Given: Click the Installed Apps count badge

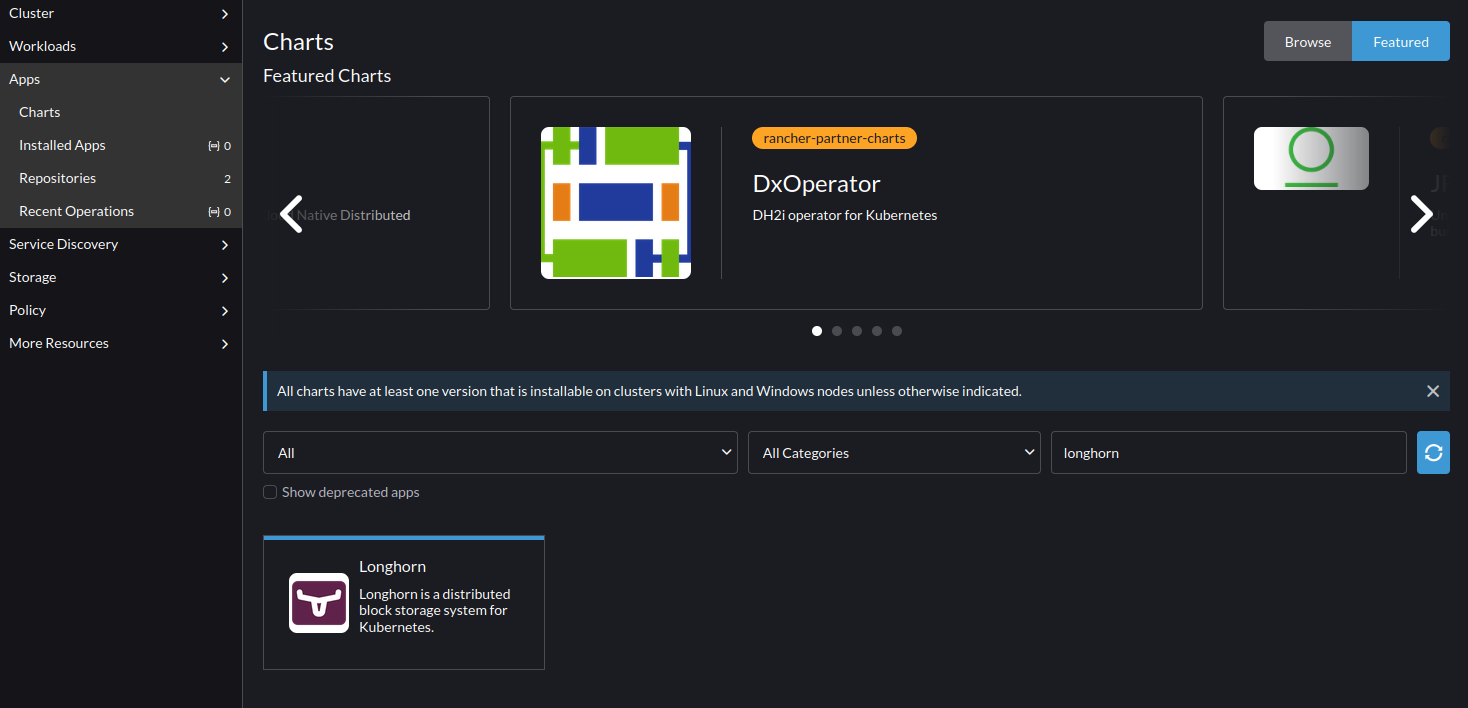Looking at the screenshot, I should [x=220, y=146].
